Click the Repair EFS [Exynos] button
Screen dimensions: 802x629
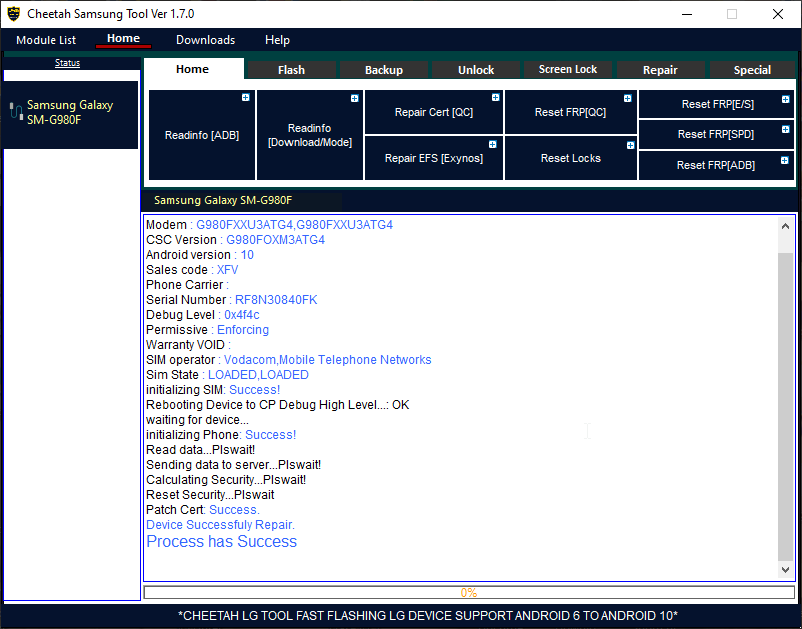434,158
